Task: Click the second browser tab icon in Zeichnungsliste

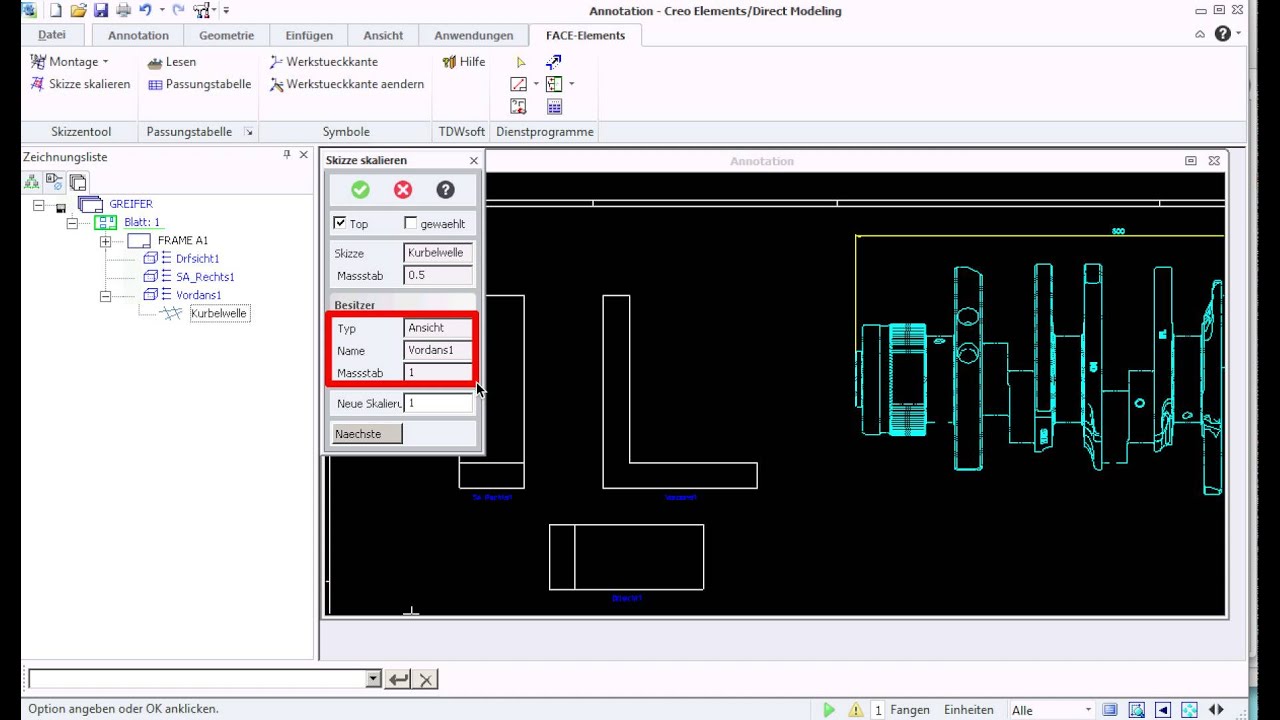Action: tap(55, 182)
